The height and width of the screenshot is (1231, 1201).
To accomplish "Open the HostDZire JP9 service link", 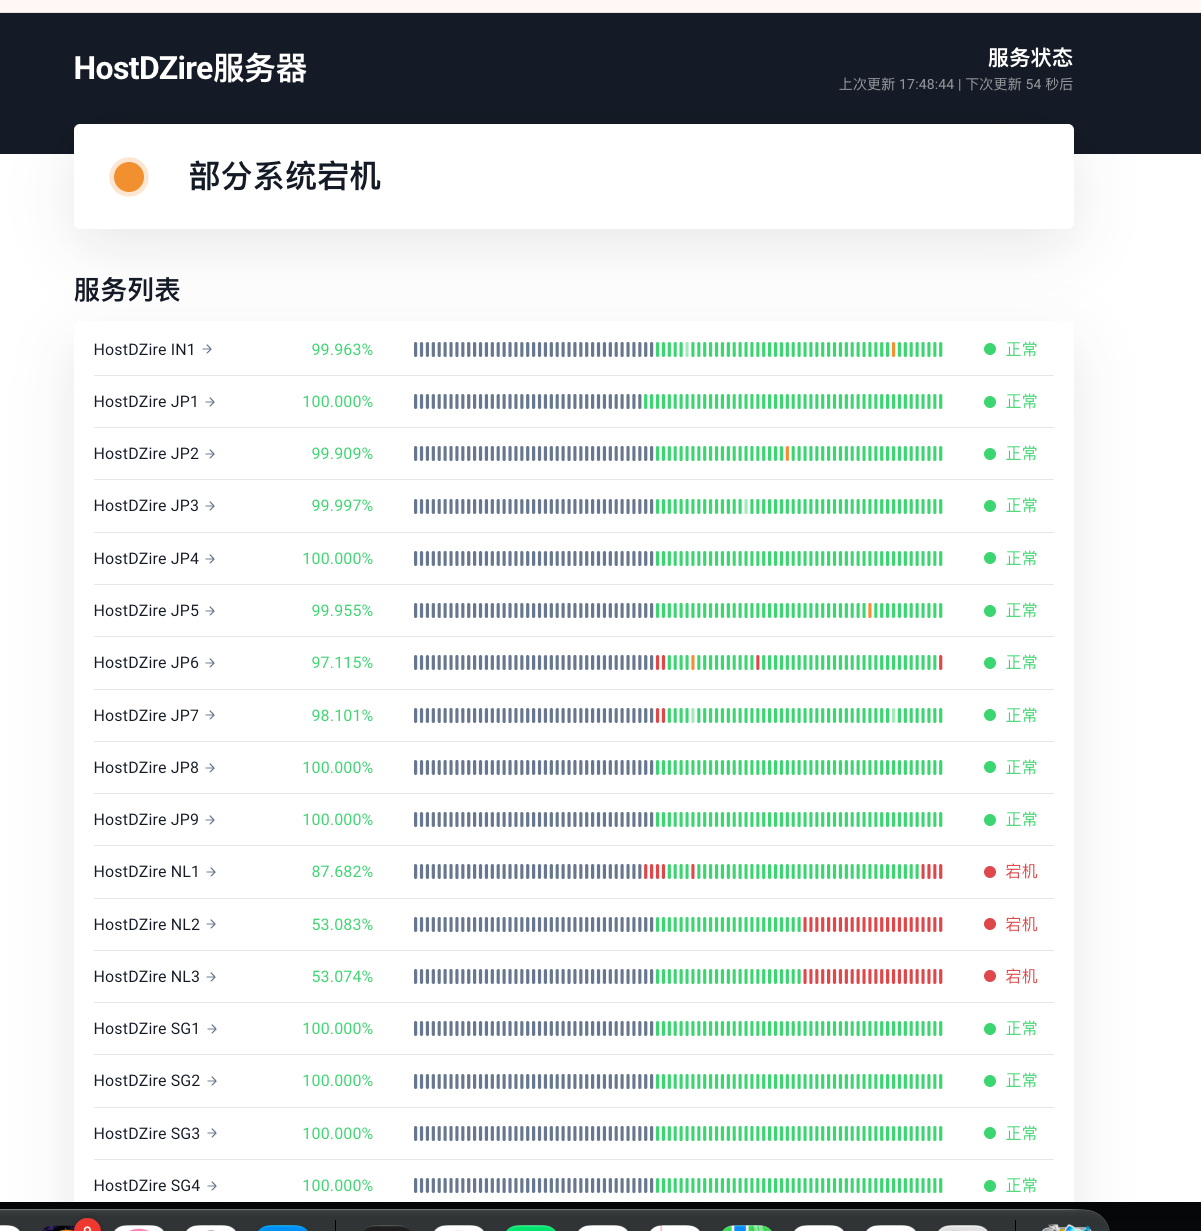I will click(x=154, y=819).
